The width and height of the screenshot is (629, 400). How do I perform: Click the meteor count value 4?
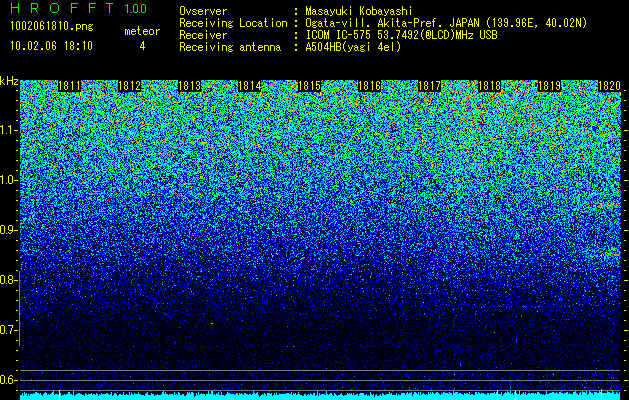(x=142, y=46)
